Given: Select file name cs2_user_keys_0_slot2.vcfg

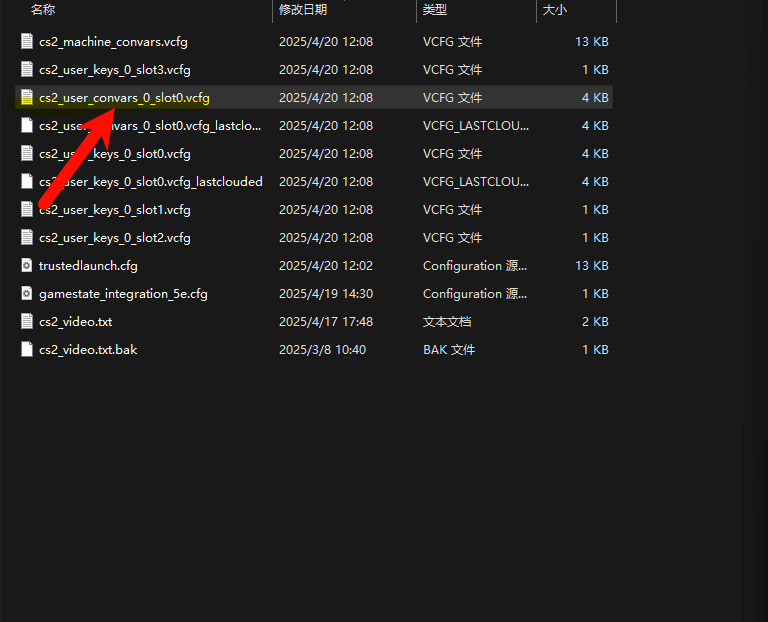Looking at the screenshot, I should point(115,238).
